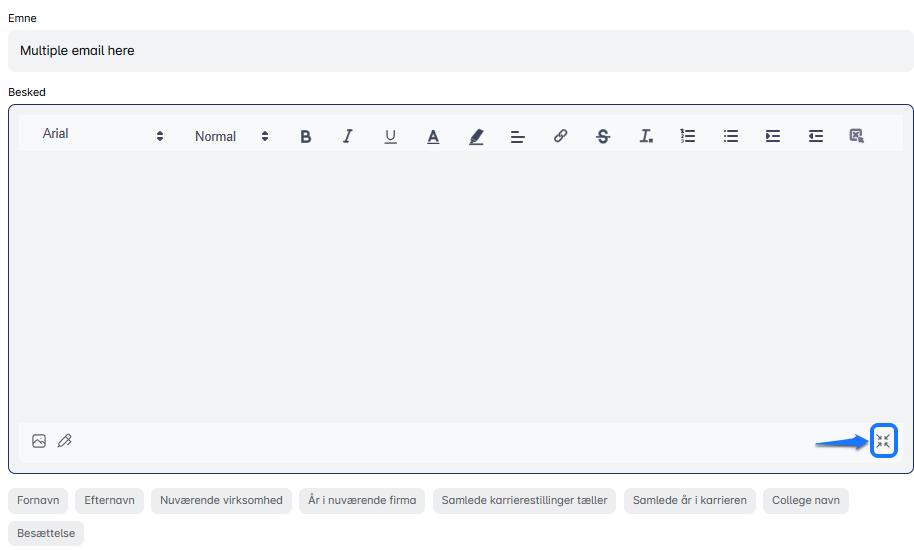914x550 pixels.
Task: Insert the Nuværende virksomhed placeholder tag
Action: coord(221,500)
